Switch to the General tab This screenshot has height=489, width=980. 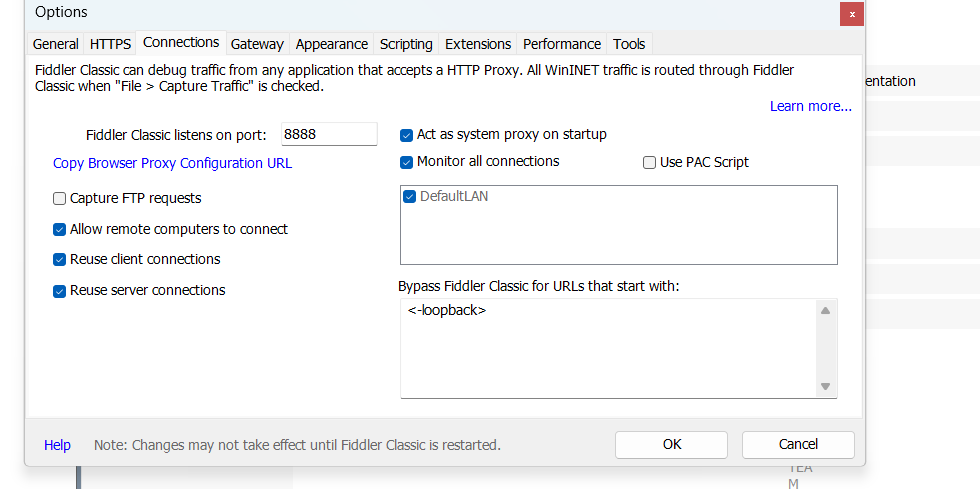pyautogui.click(x=56, y=44)
